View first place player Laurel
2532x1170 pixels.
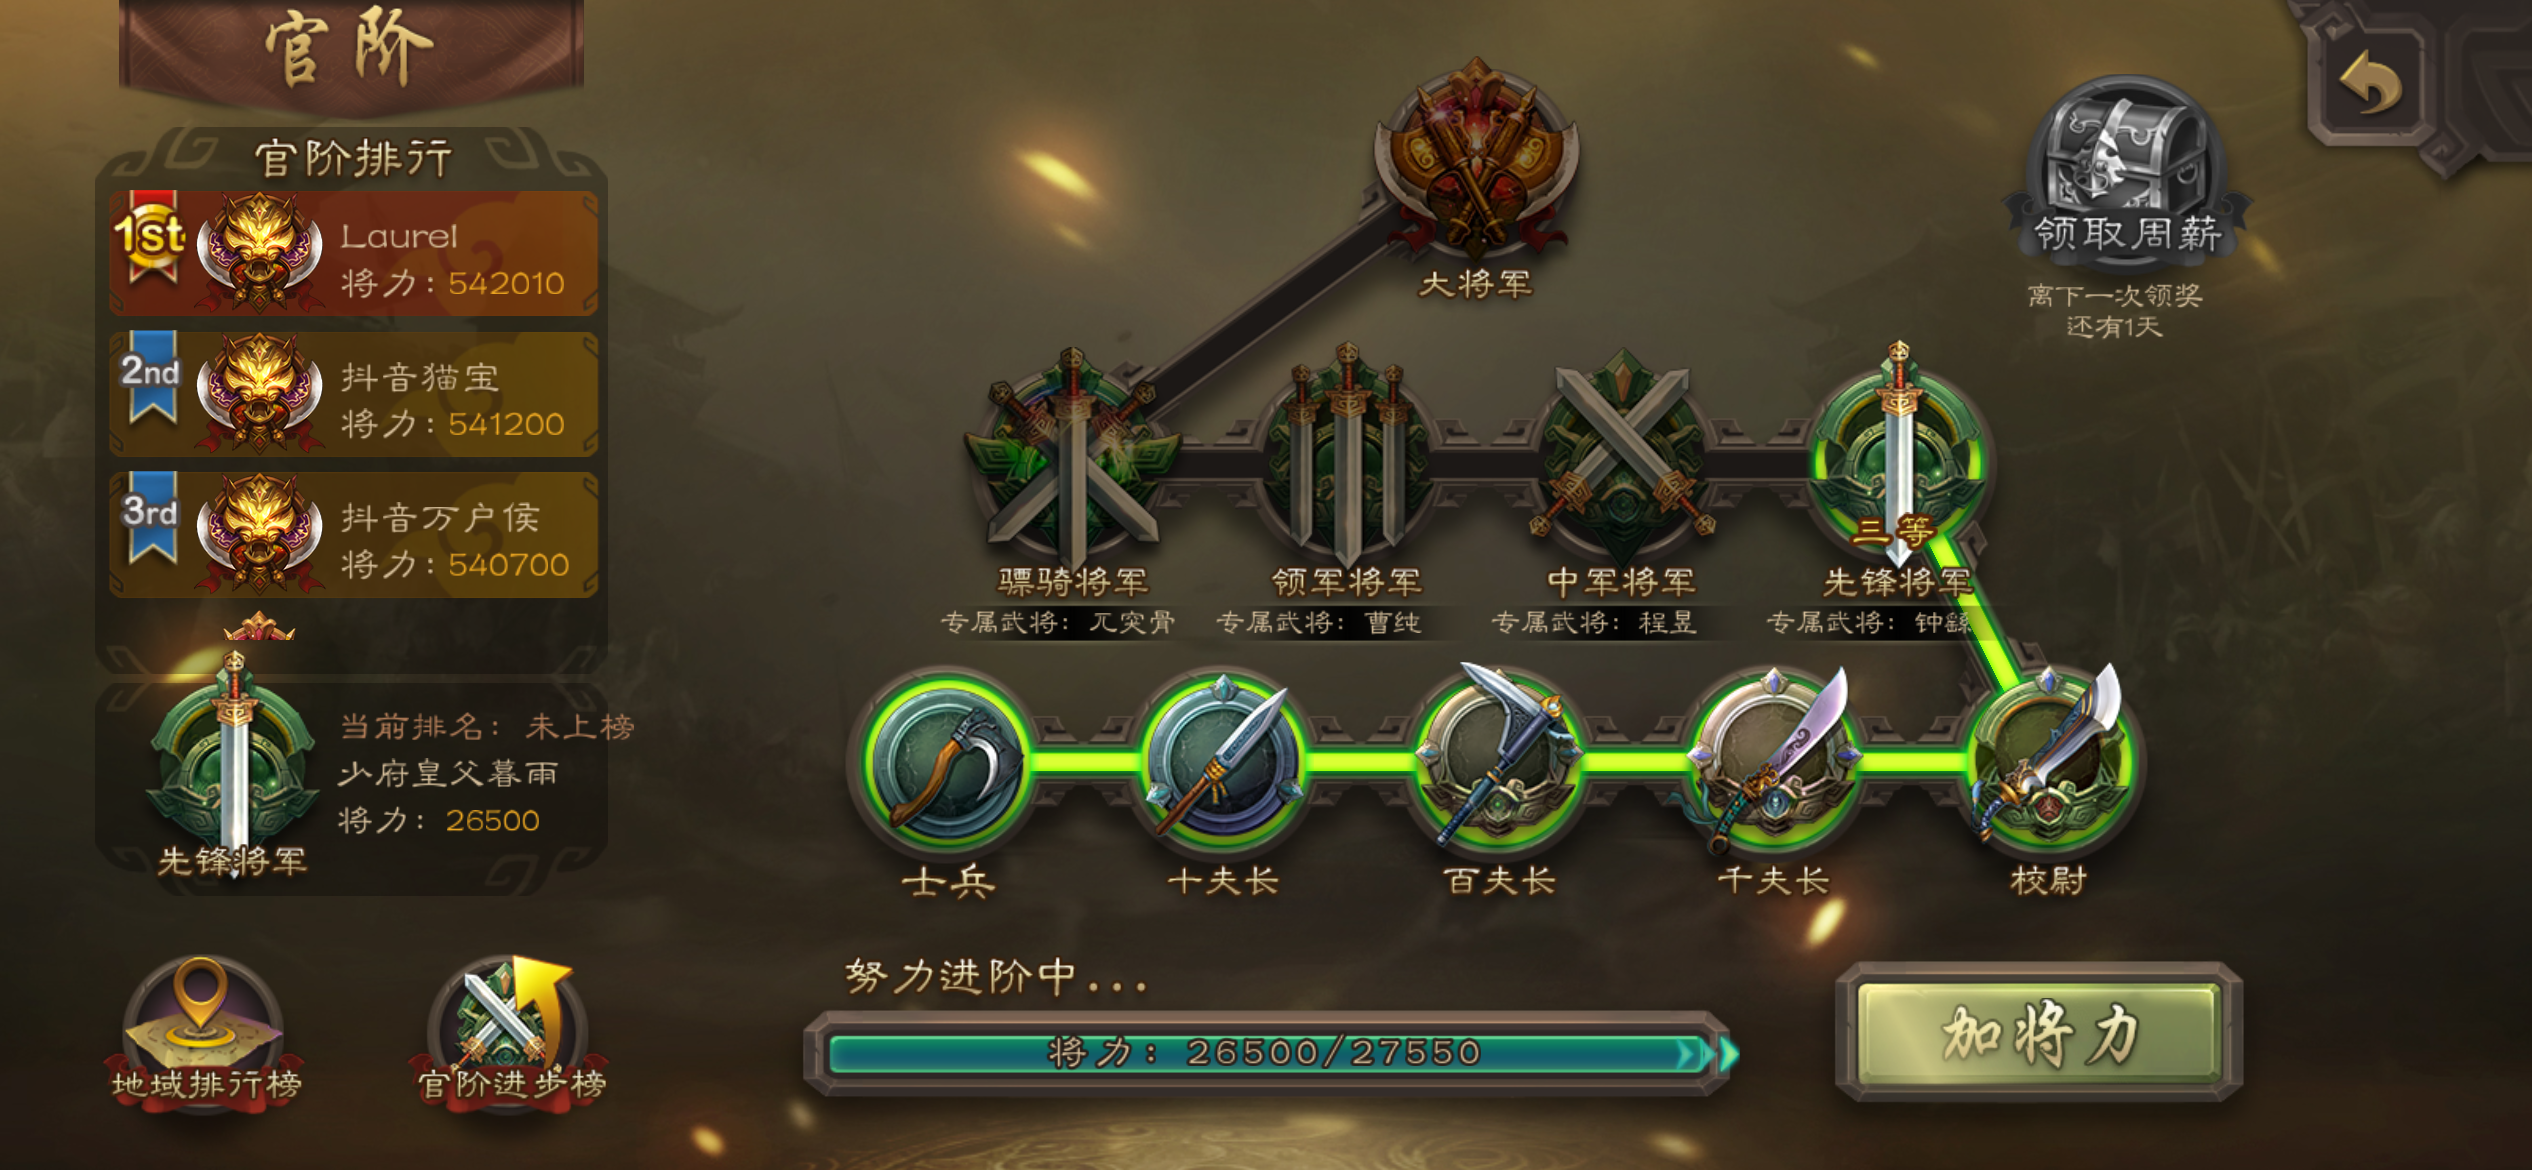point(353,254)
